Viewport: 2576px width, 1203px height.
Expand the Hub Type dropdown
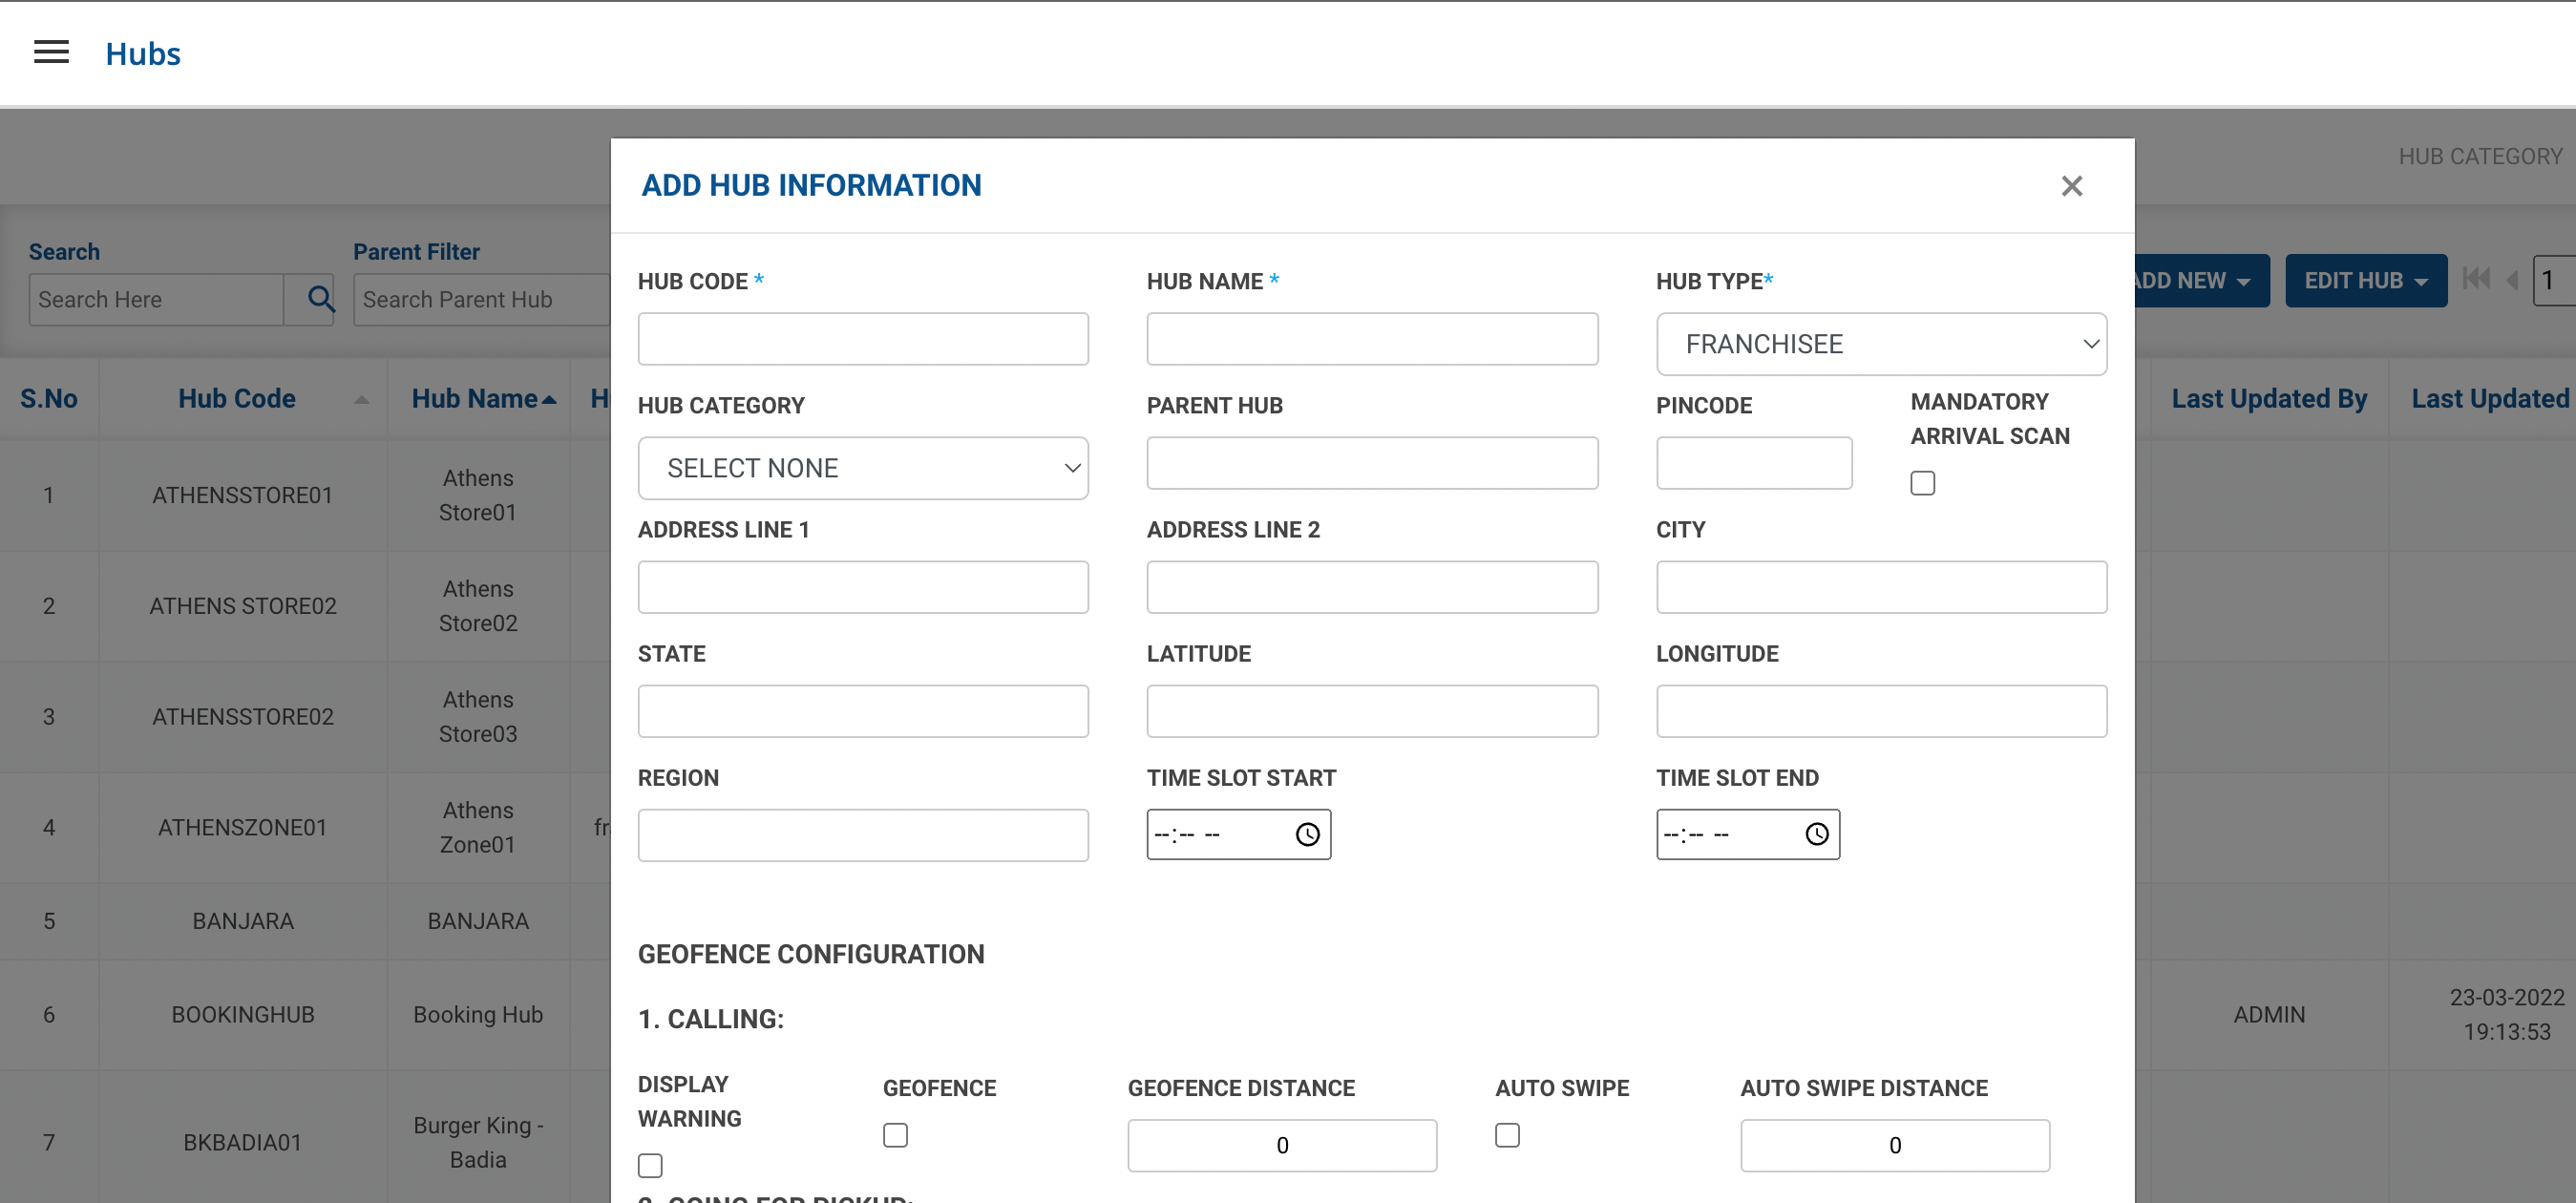pos(1880,344)
